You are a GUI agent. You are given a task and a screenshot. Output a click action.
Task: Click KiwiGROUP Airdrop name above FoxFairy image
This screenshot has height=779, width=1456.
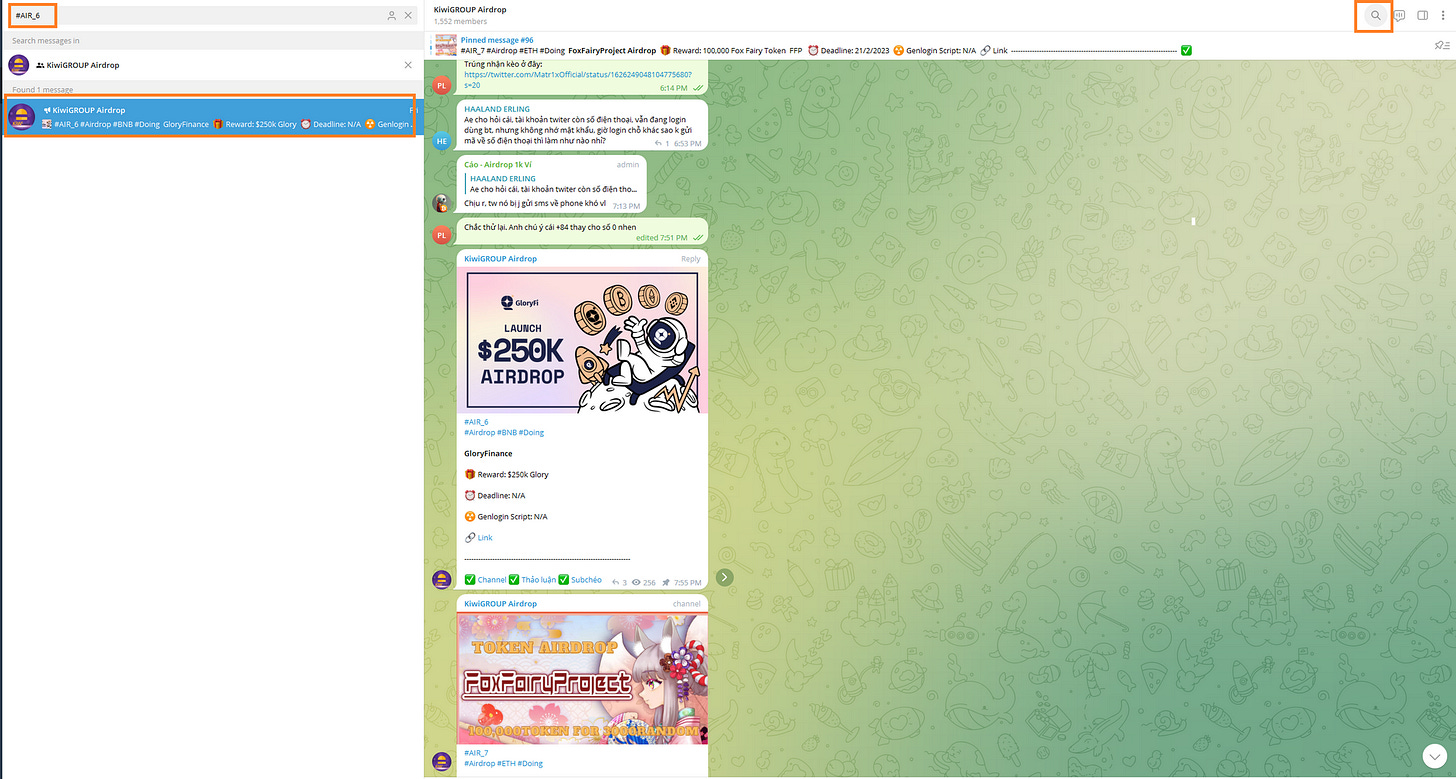[500, 604]
